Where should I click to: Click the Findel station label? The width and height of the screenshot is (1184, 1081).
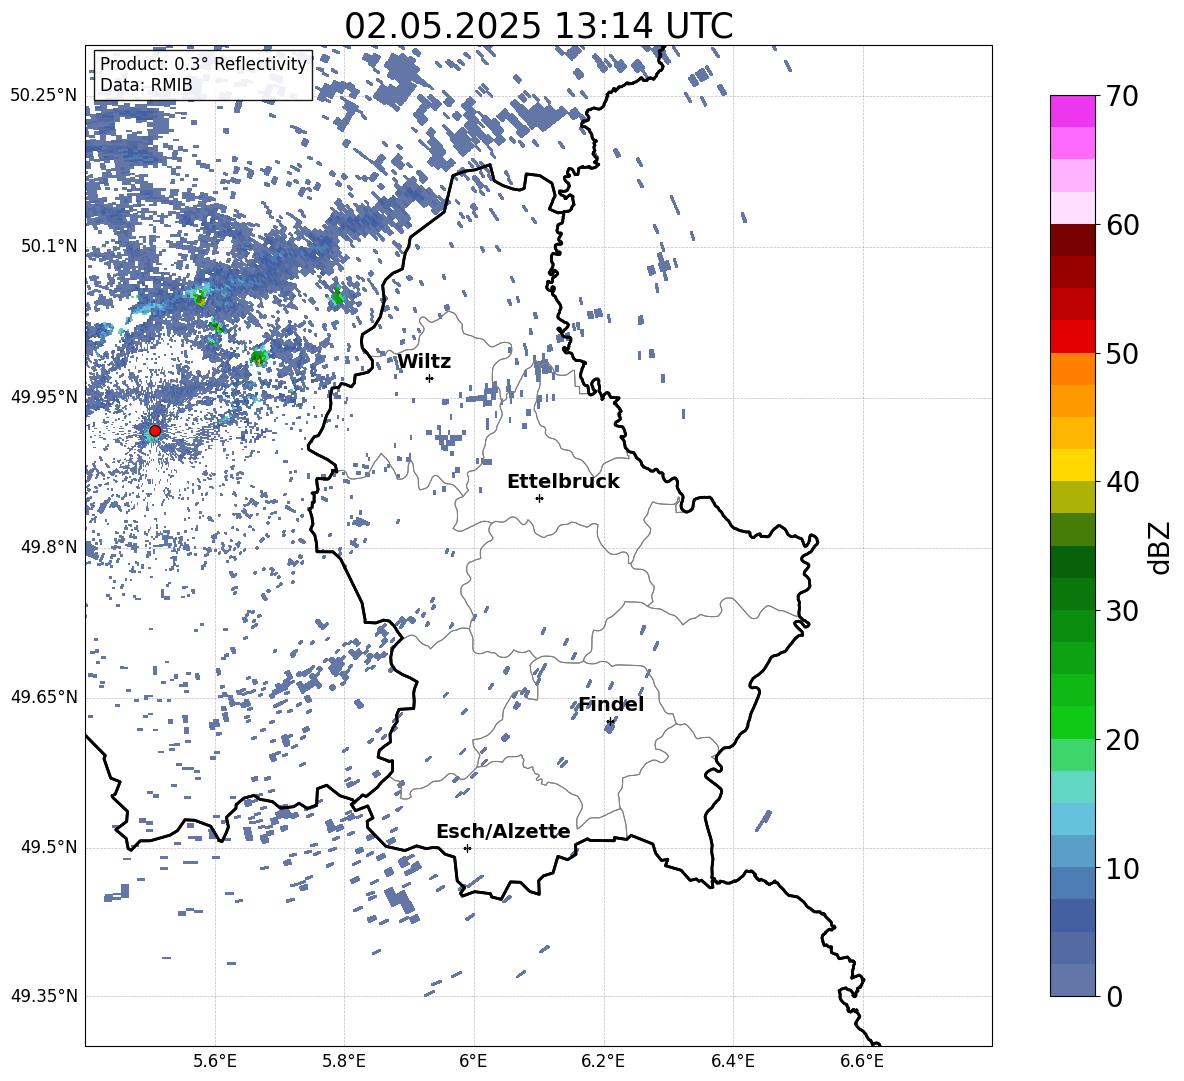point(611,704)
